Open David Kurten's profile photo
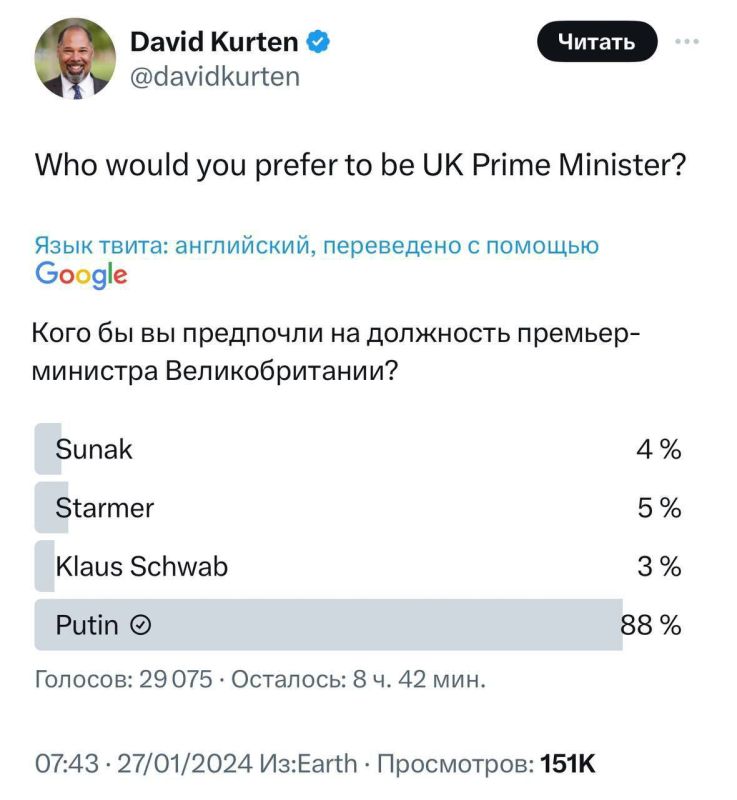 (x=76, y=58)
